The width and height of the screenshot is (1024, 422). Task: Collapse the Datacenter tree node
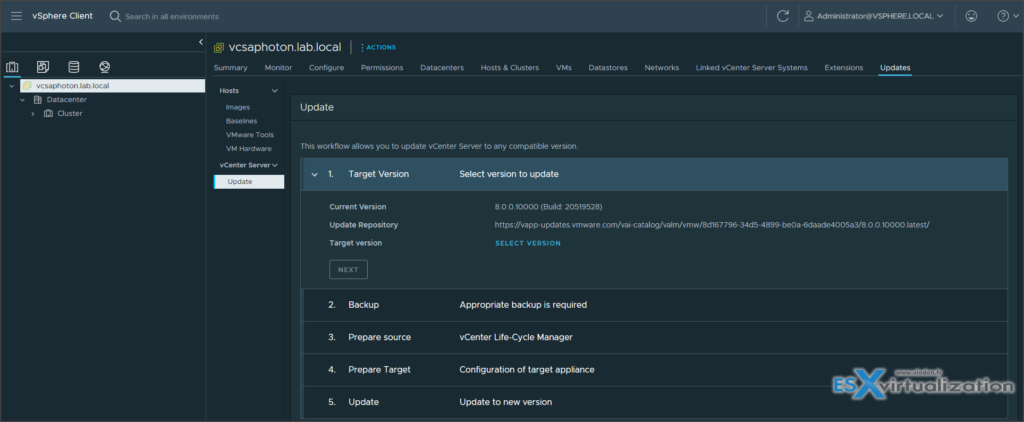(x=22, y=100)
